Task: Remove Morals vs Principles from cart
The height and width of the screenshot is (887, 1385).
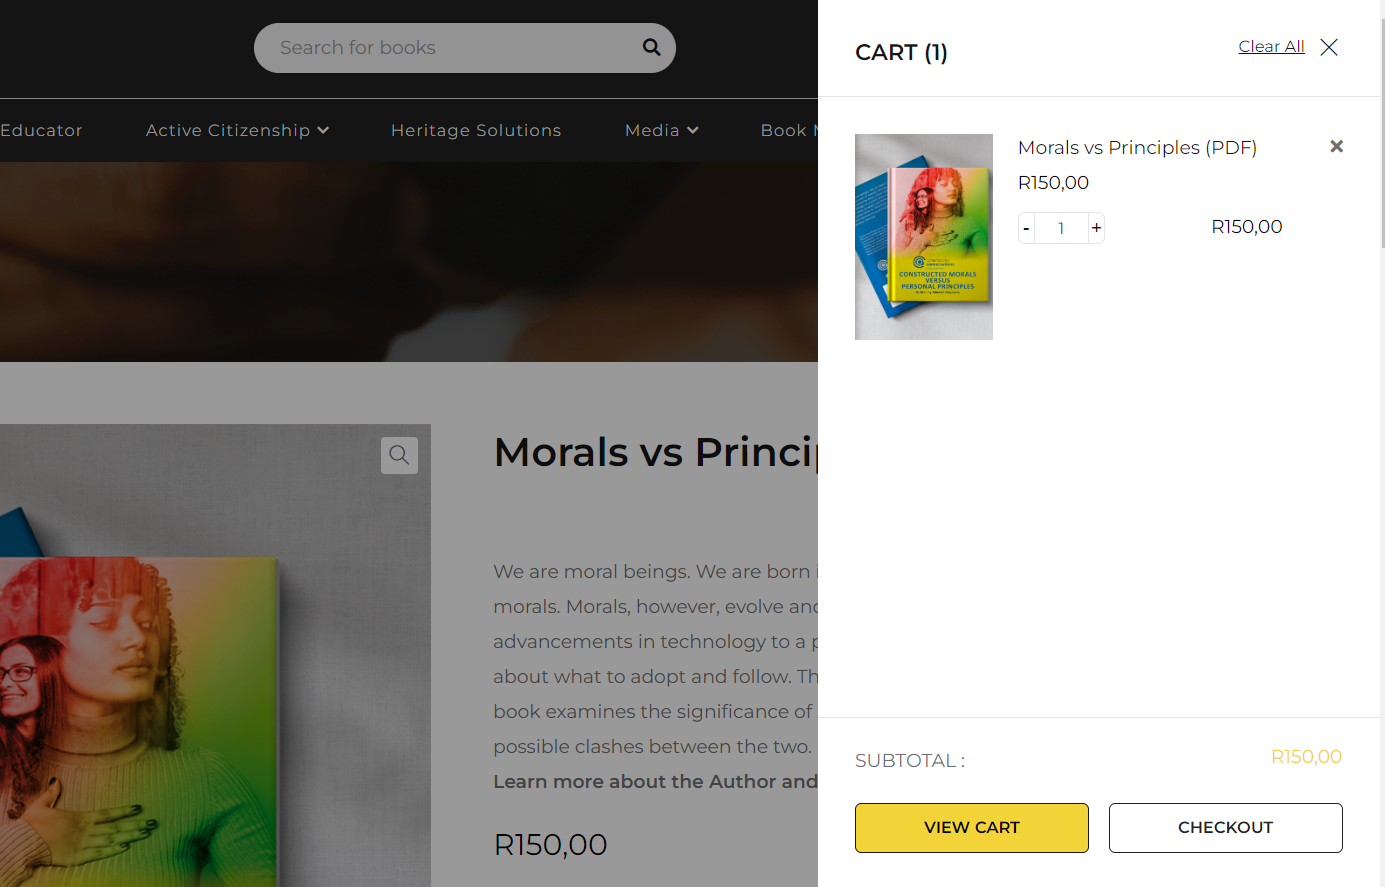Action: click(1336, 147)
